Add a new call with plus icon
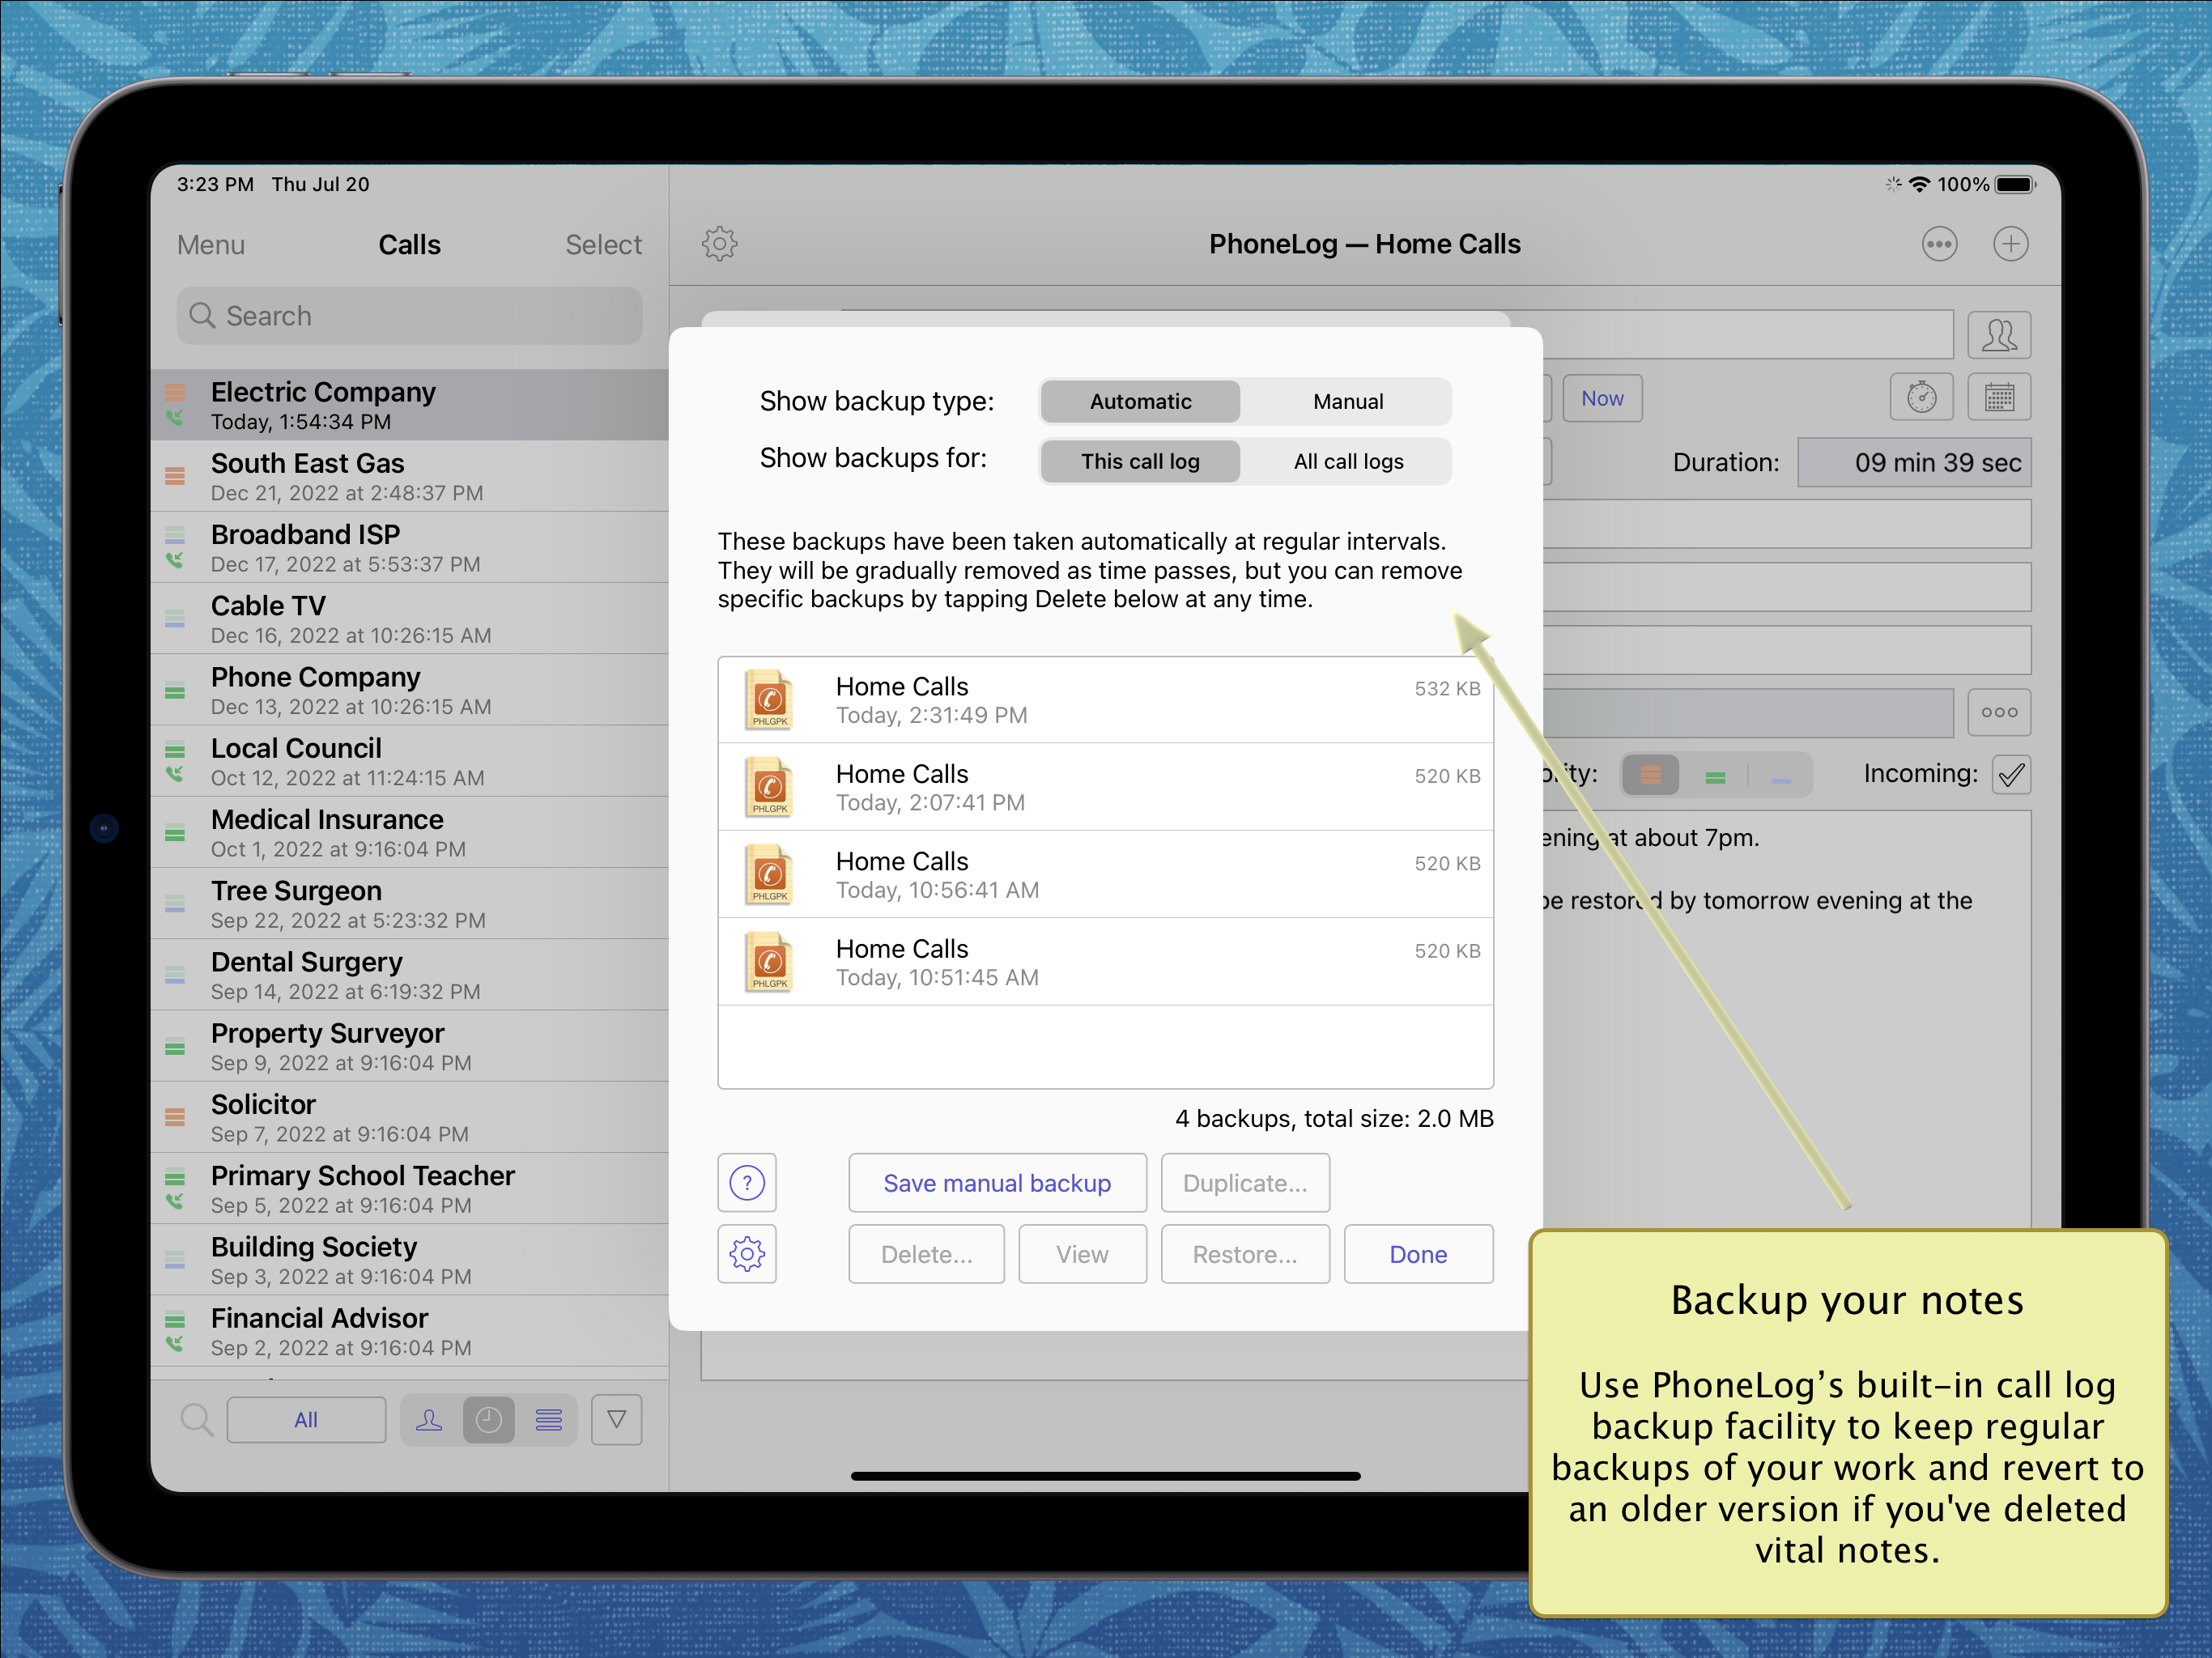 [x=2010, y=244]
